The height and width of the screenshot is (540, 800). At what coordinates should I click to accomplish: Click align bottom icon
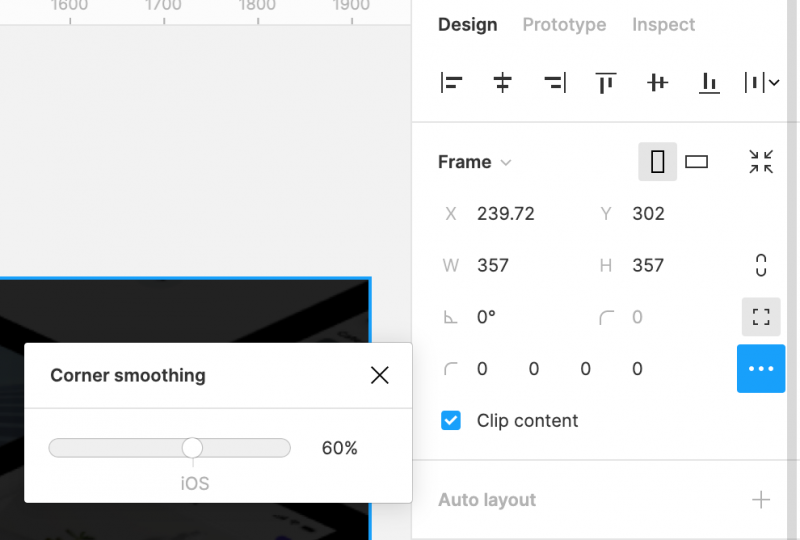[x=709, y=83]
